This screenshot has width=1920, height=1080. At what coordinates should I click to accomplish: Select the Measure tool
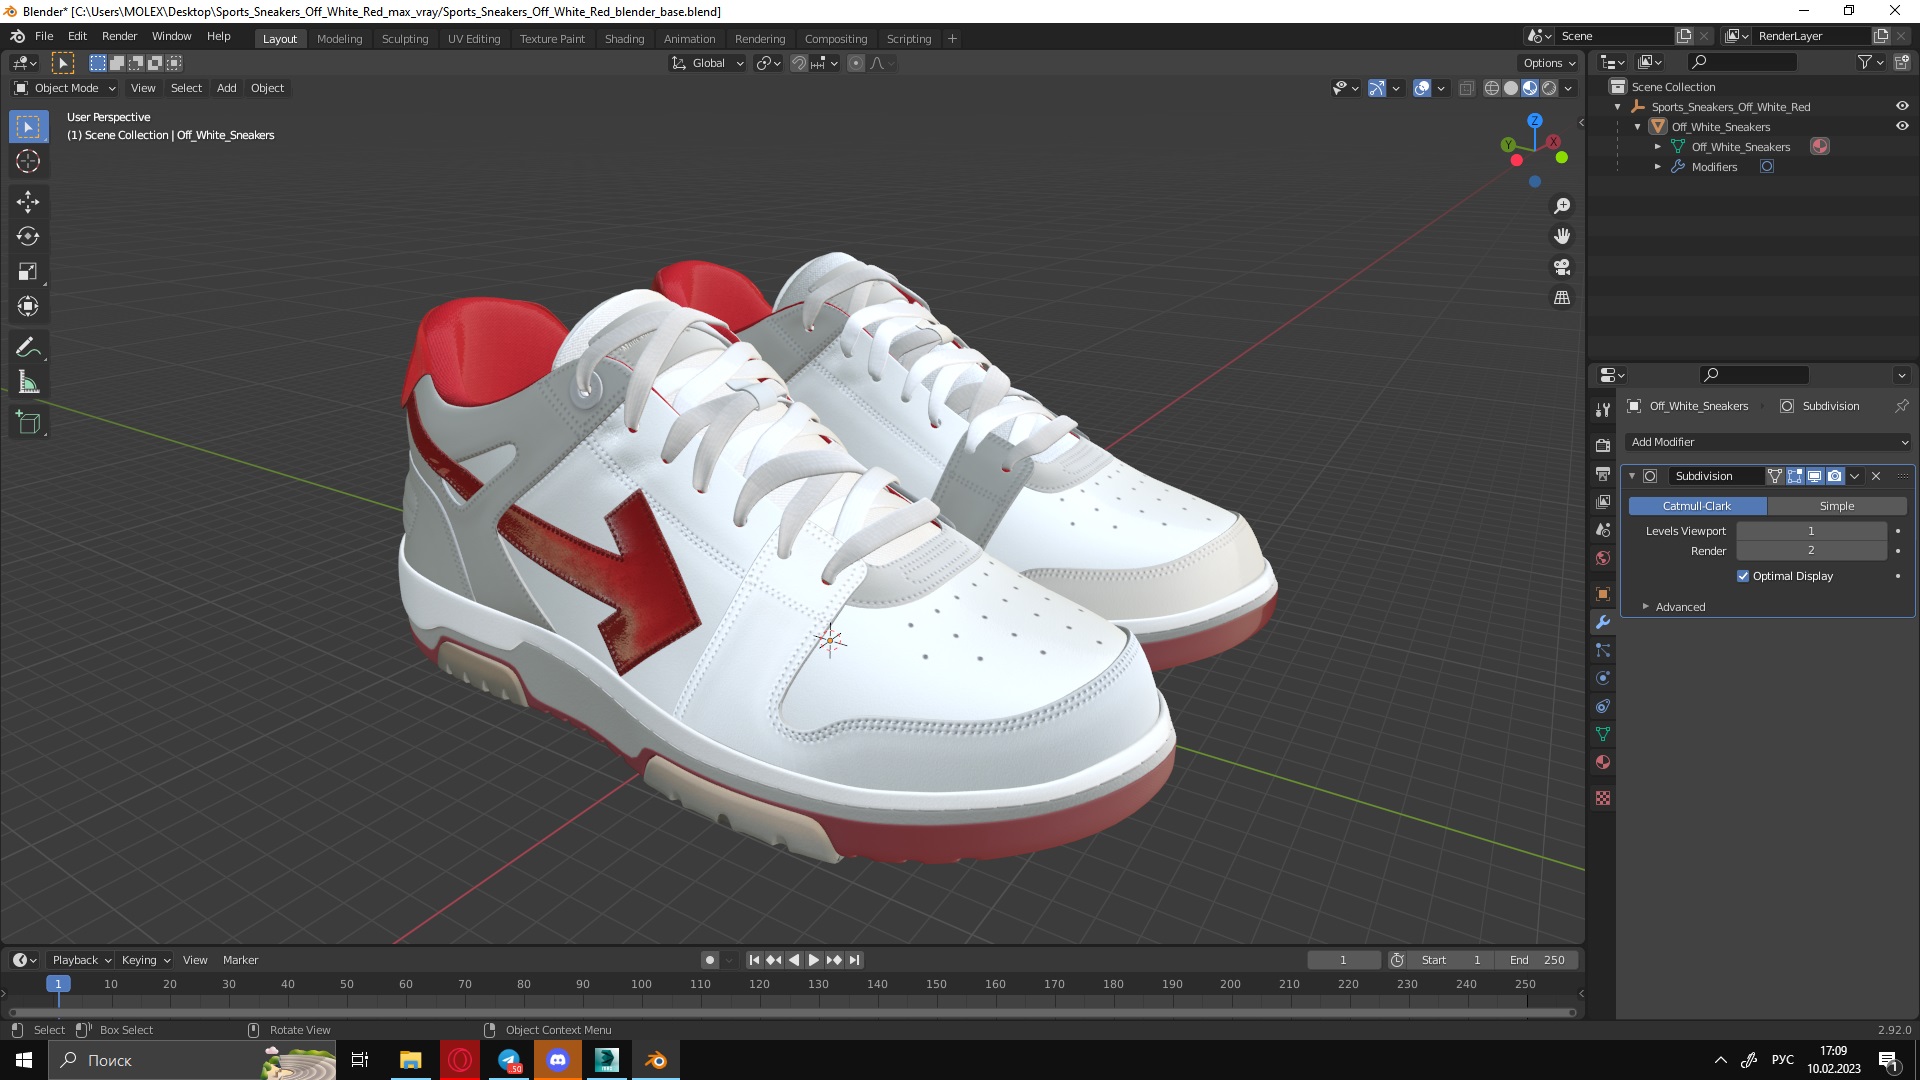coord(28,382)
